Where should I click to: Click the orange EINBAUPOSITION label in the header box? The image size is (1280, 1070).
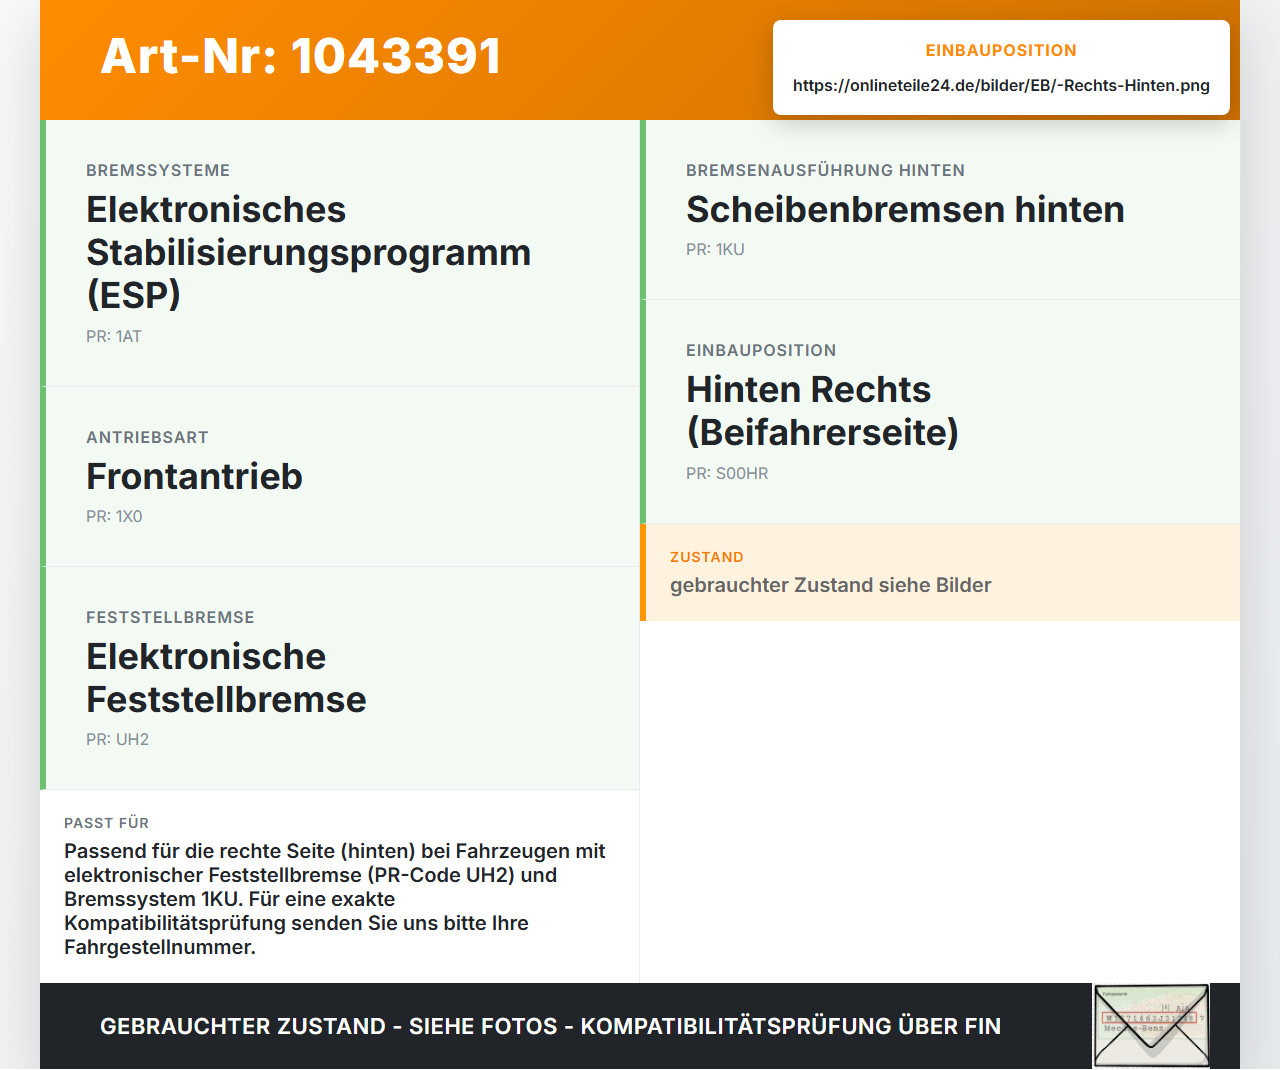click(x=1001, y=50)
